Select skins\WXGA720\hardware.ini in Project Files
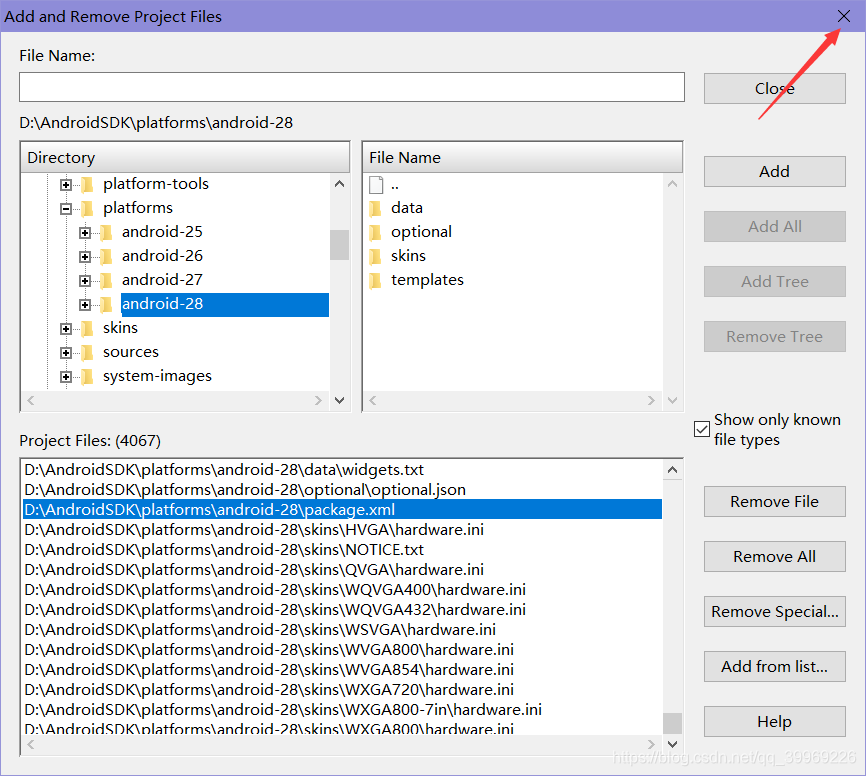866x776 pixels. tap(342, 689)
